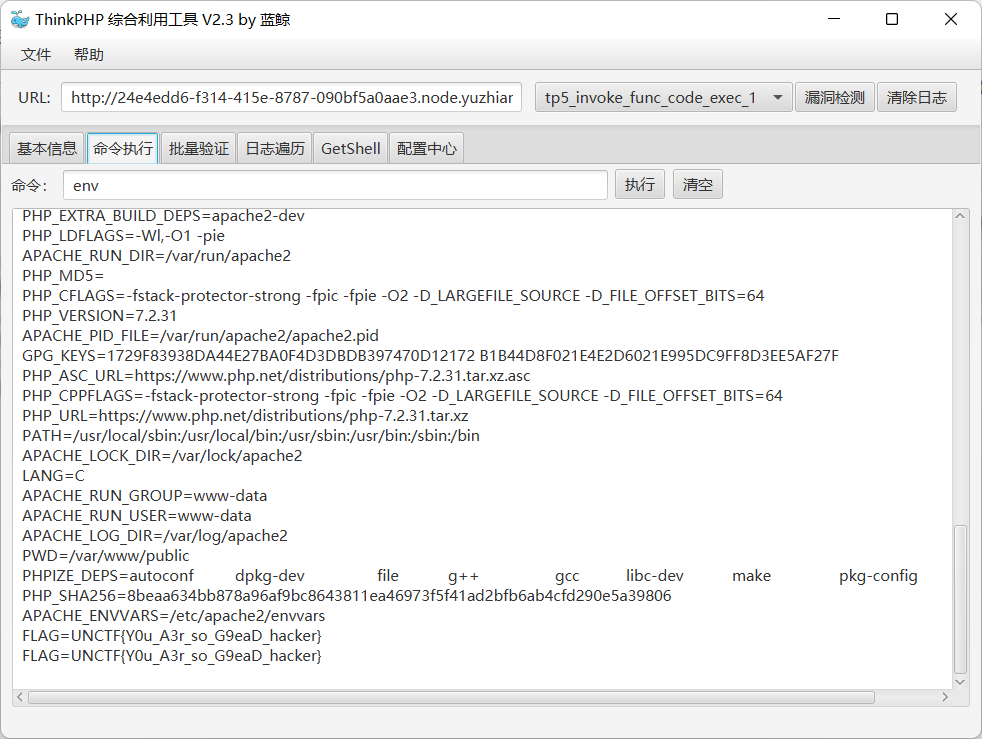Click the APACHE_LOCK_DIR=/var/lock/apache2 line
The image size is (982, 739).
(x=162, y=455)
